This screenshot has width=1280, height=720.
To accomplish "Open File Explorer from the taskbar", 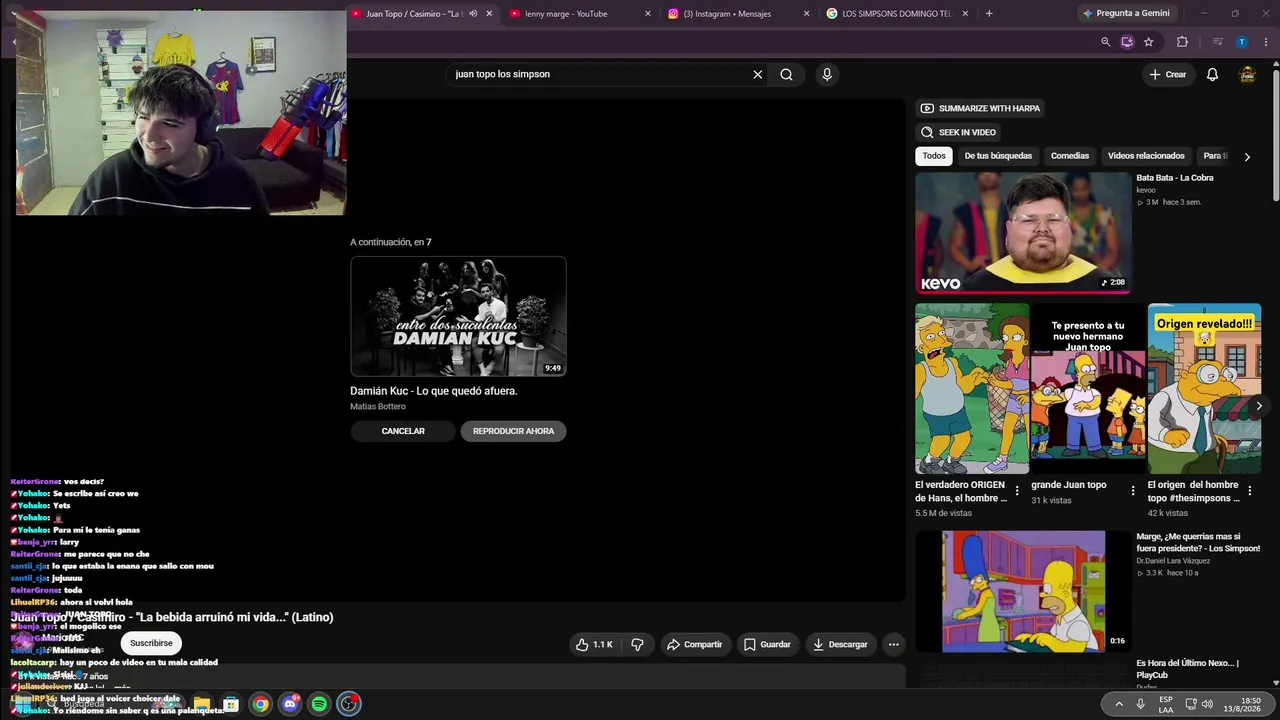I will point(201,704).
